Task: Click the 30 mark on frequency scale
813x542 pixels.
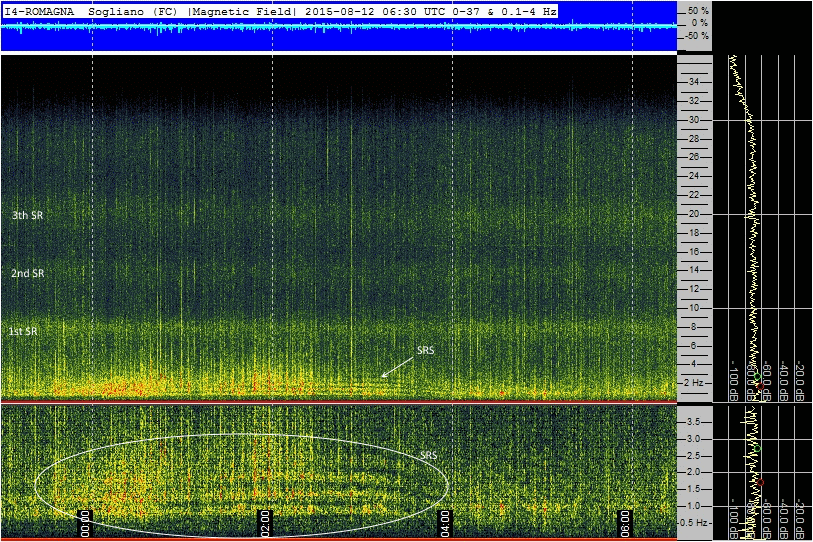Action: pos(693,120)
